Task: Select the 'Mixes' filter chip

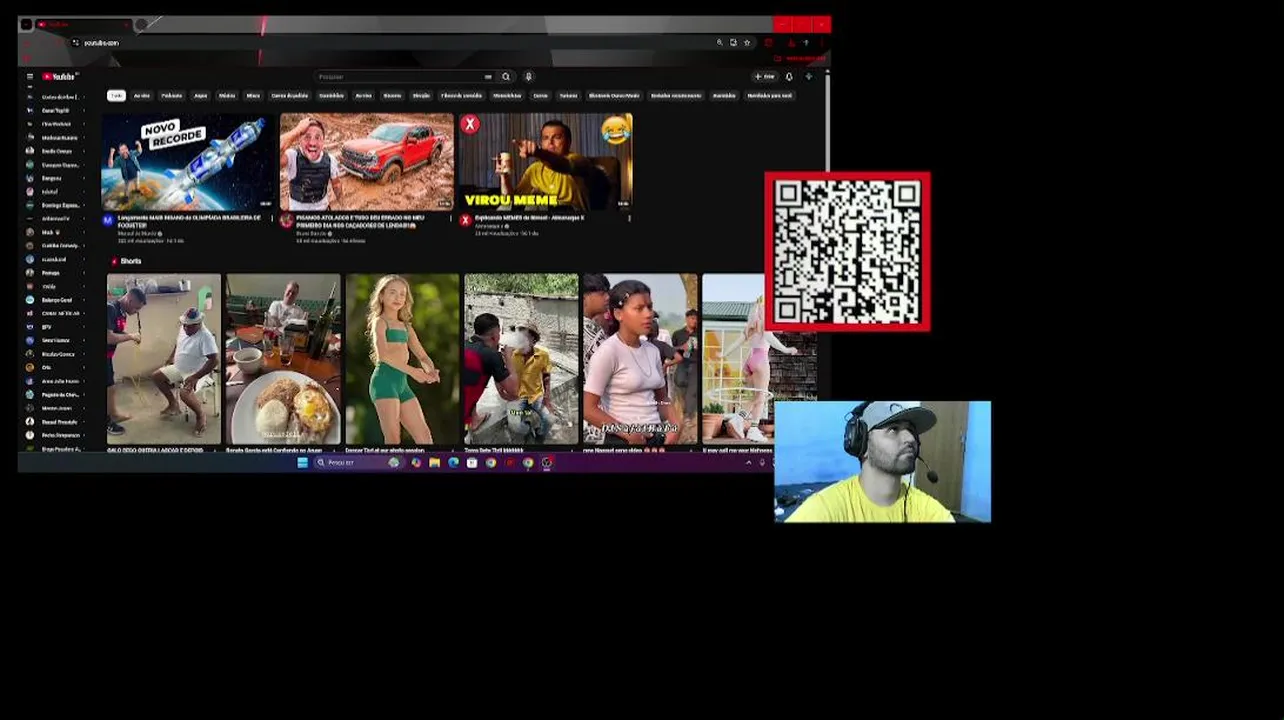Action: 253,95
